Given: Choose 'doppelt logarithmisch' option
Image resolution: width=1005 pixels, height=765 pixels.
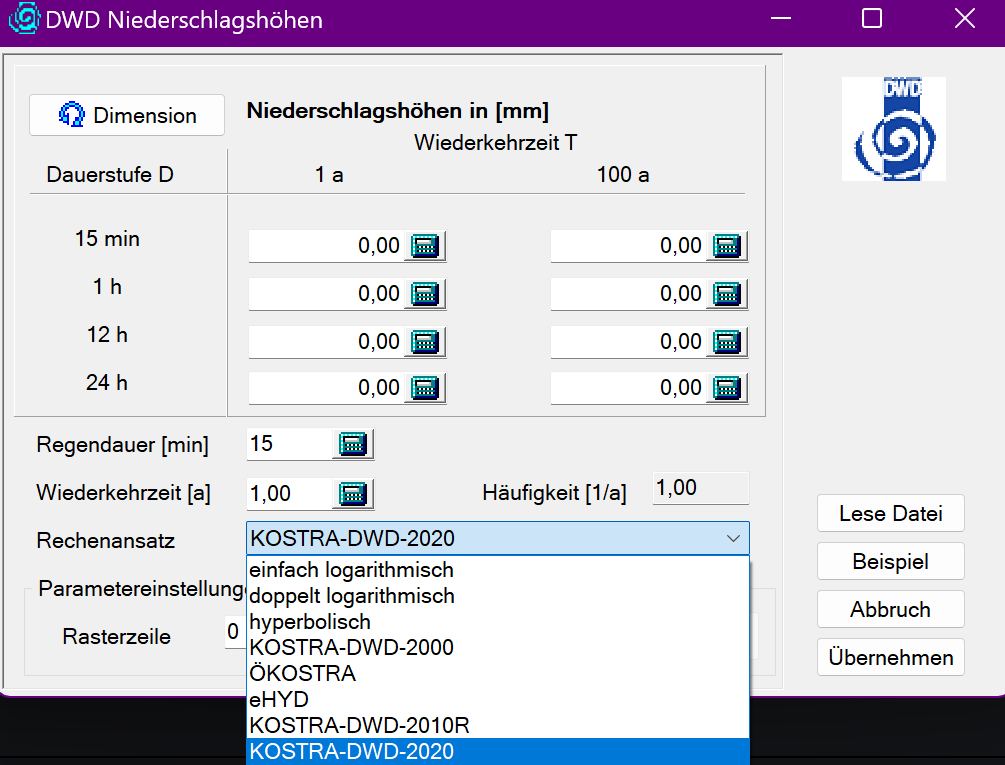Looking at the screenshot, I should (352, 596).
